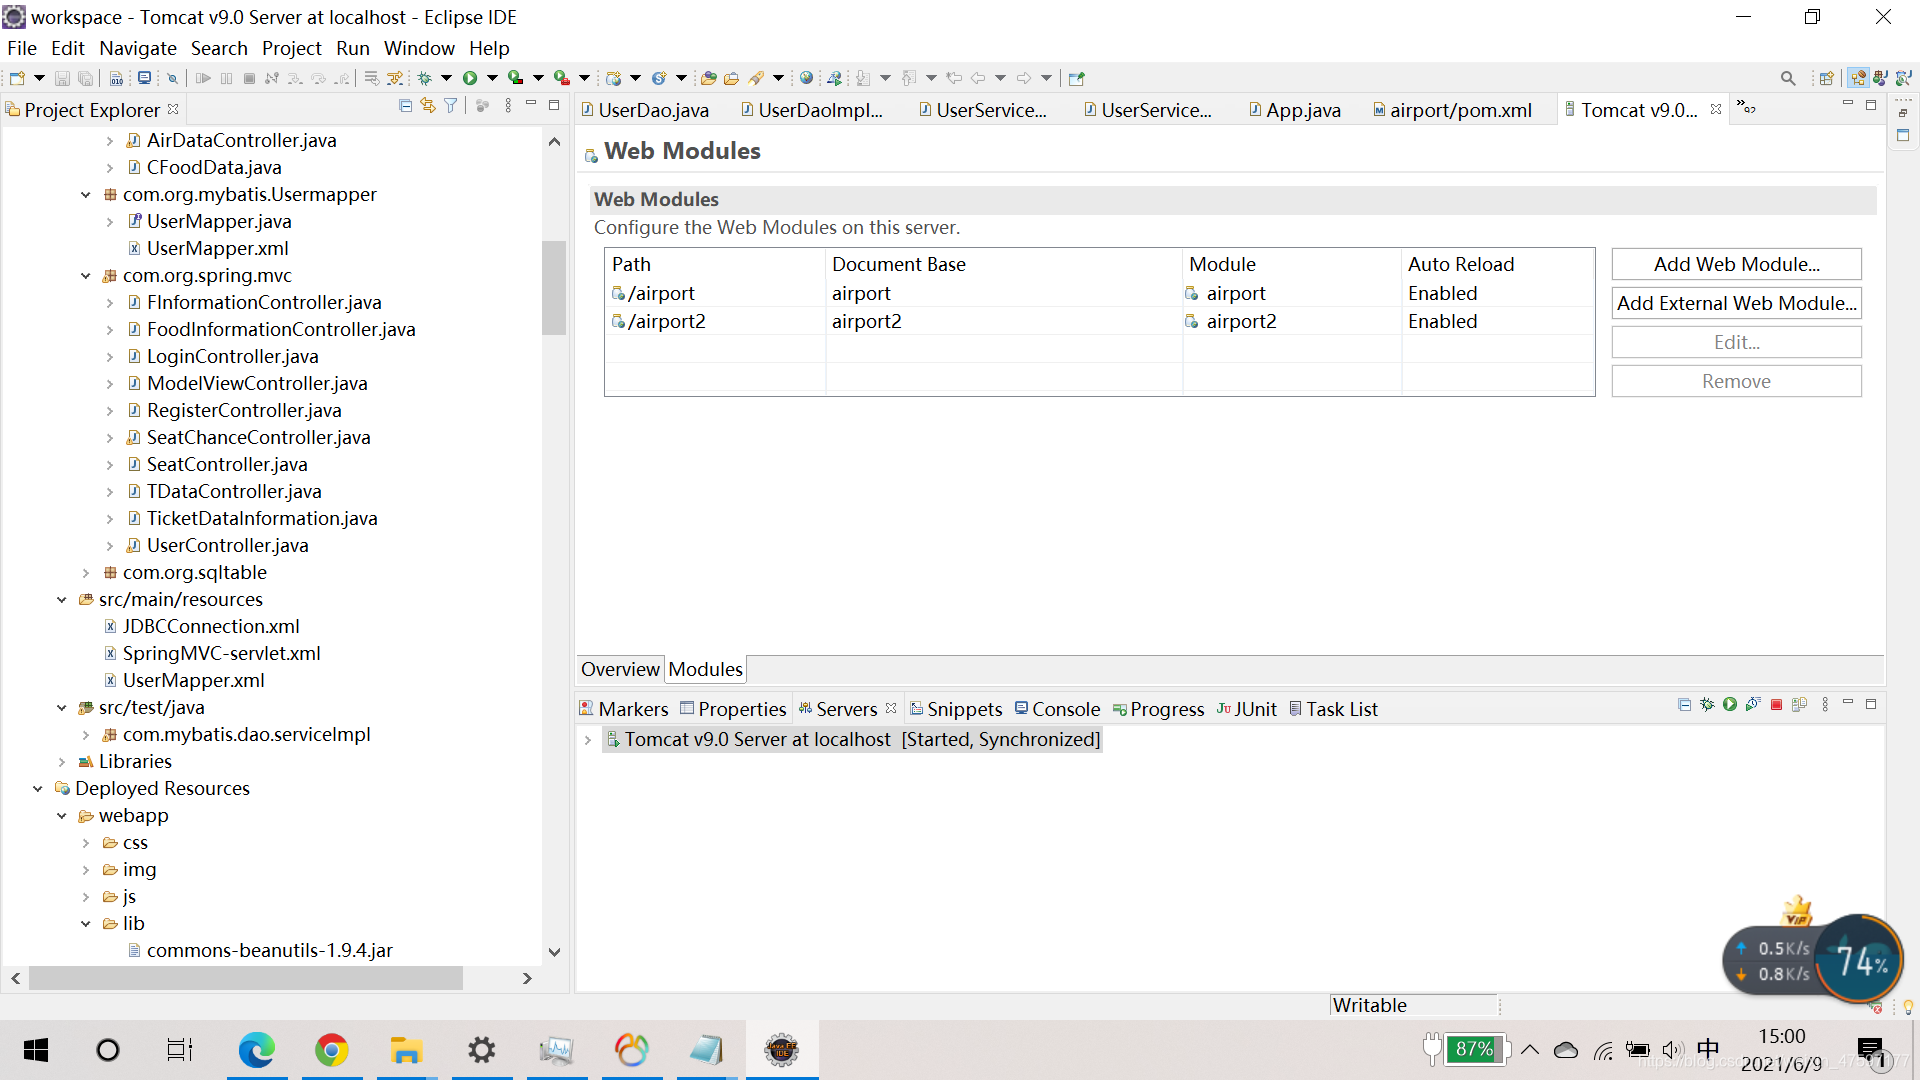The width and height of the screenshot is (1920, 1080).
Task: Open the dropdown arrow next to Run button
Action: click(492, 78)
